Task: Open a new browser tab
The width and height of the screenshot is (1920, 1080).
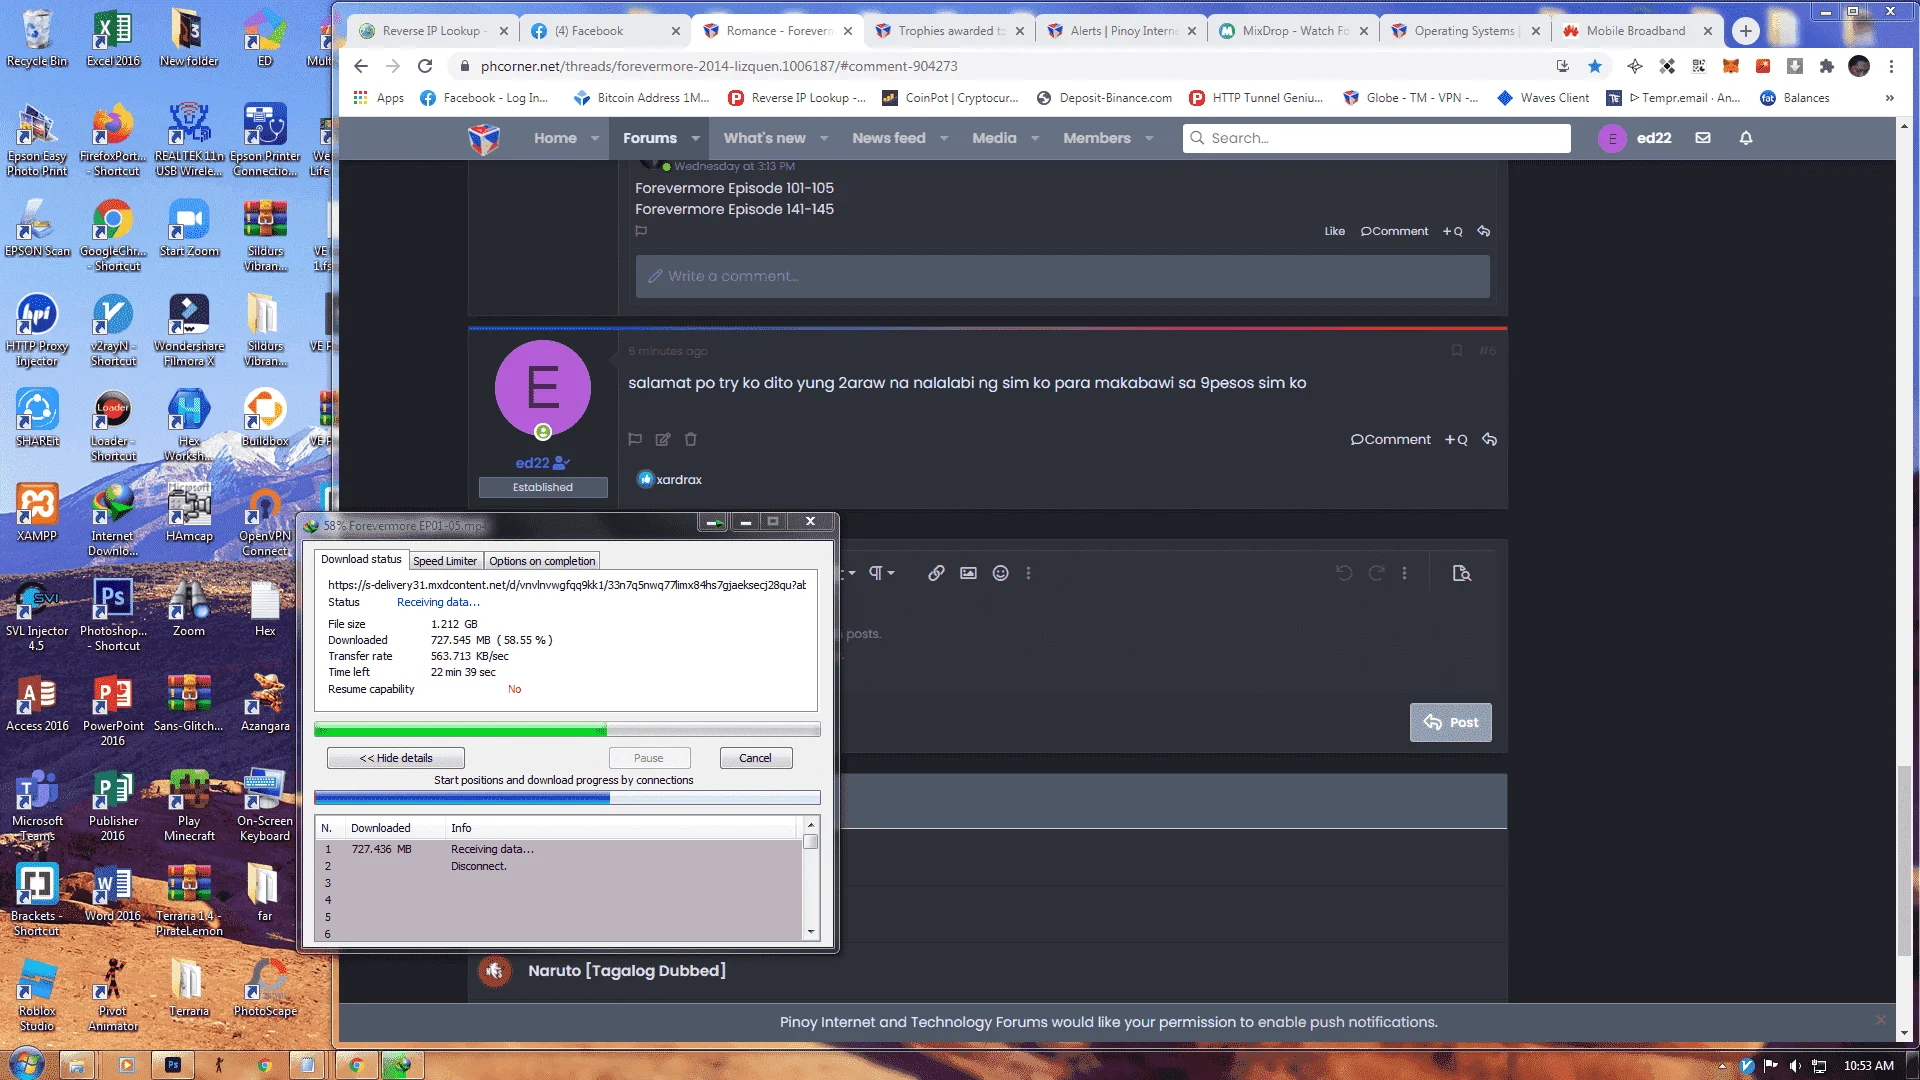Action: point(1746,31)
